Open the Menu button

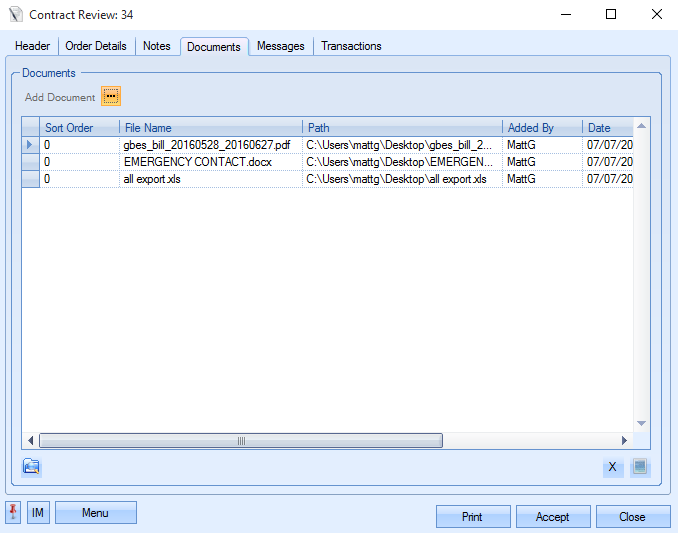click(x=95, y=513)
